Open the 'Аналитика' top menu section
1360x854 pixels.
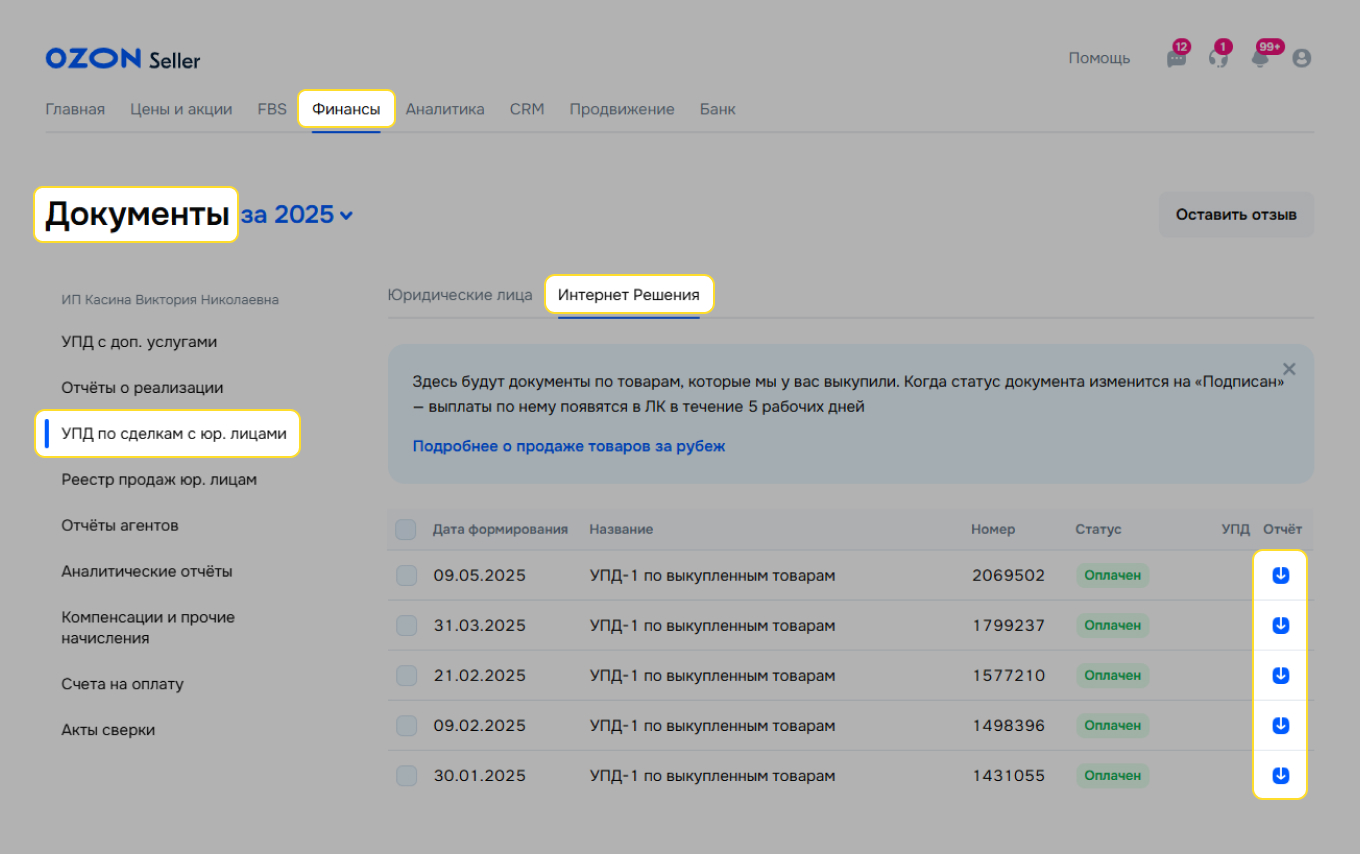(x=445, y=109)
